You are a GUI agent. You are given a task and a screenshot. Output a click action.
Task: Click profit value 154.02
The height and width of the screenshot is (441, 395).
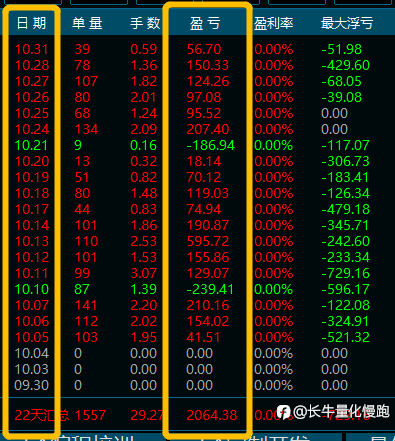pos(208,321)
